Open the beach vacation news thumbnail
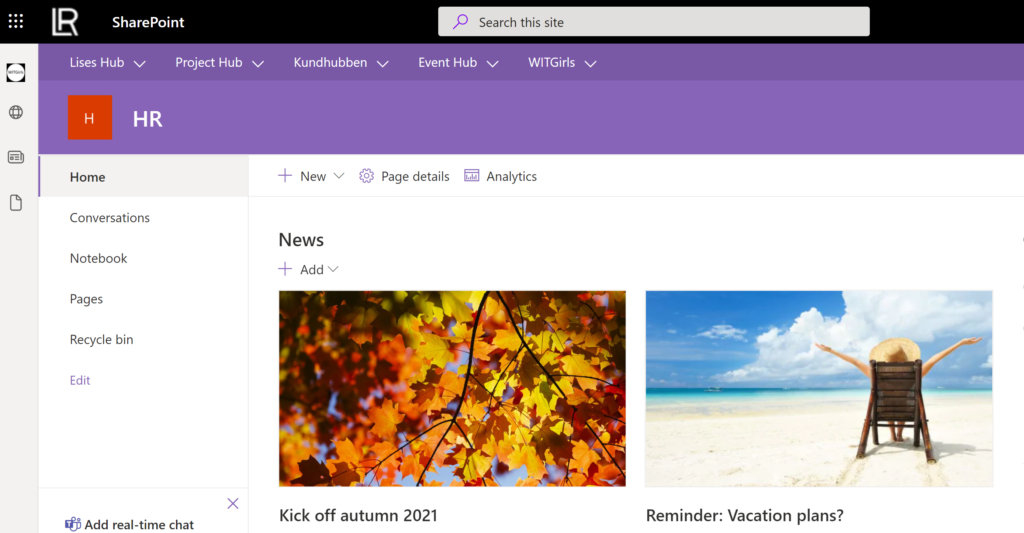 [x=818, y=388]
